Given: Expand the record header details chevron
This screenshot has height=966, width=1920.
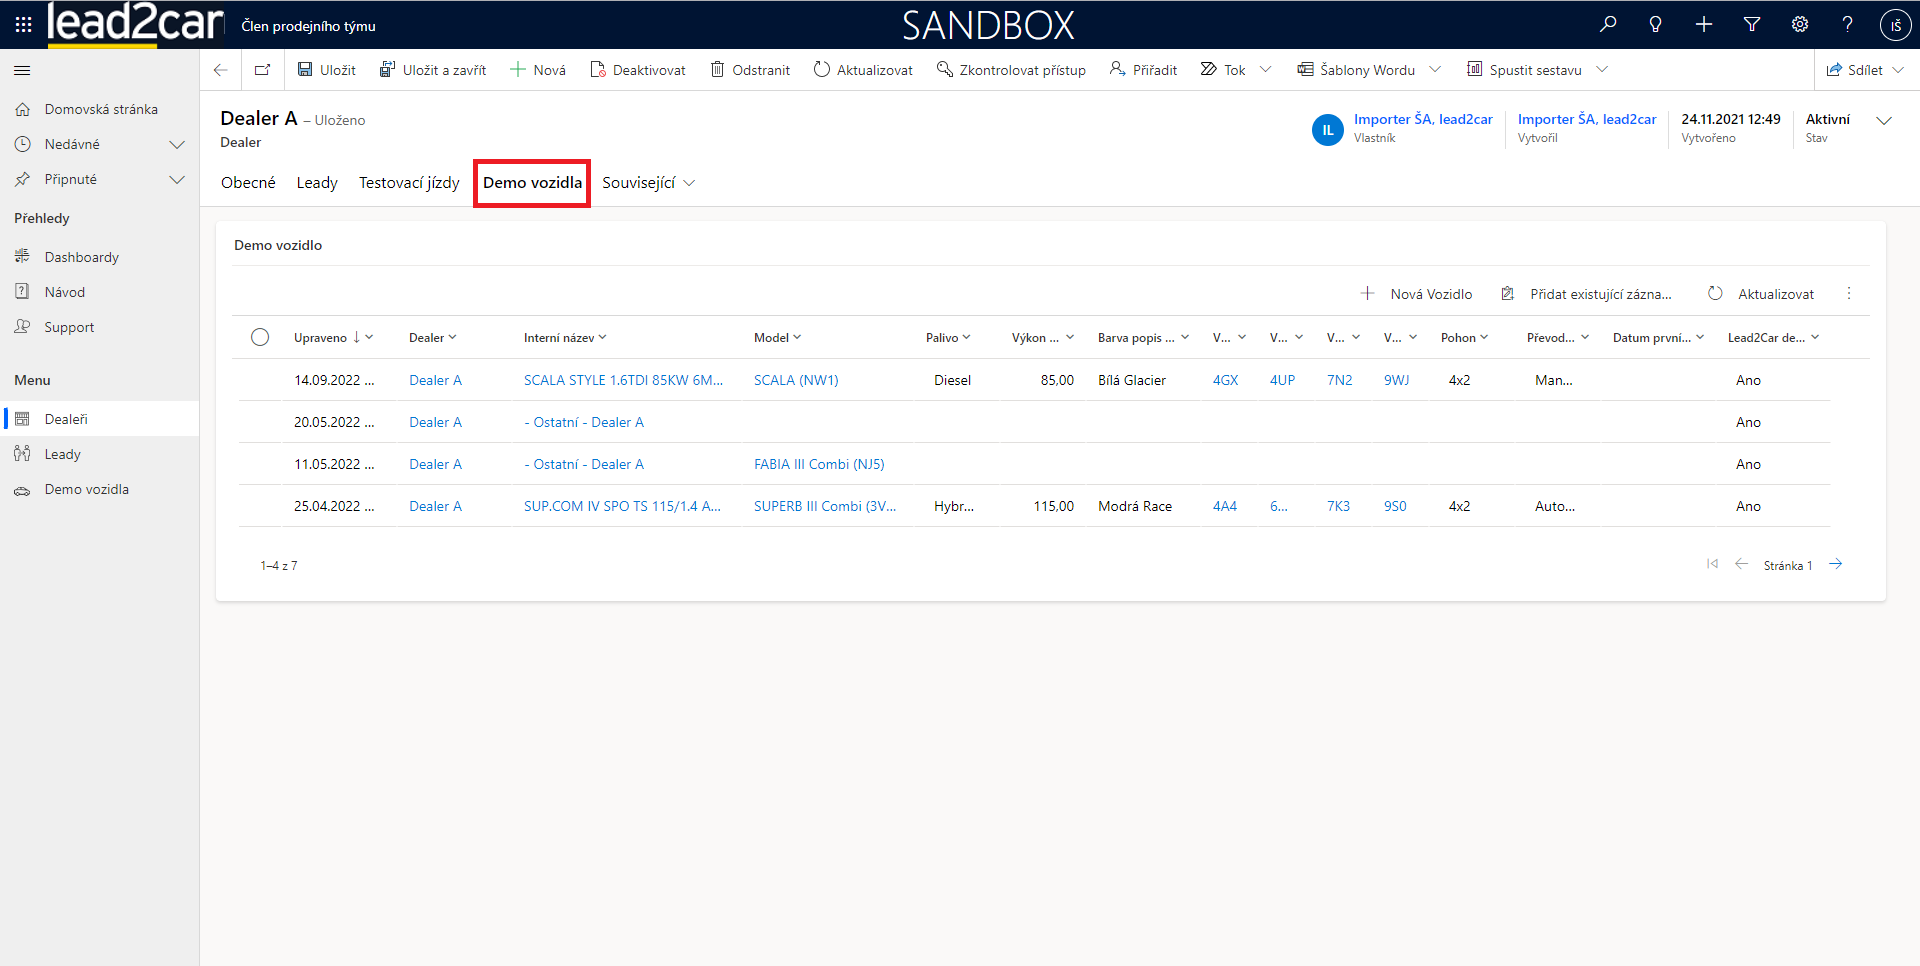Looking at the screenshot, I should tap(1884, 121).
